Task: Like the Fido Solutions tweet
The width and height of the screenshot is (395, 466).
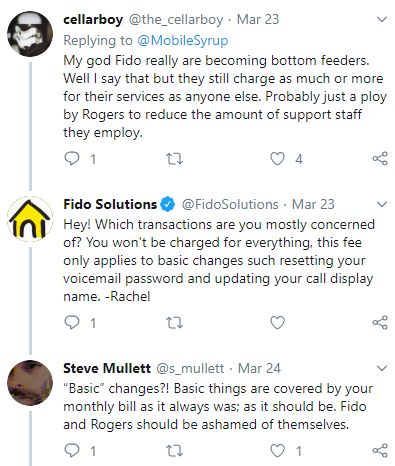Action: 277,322
